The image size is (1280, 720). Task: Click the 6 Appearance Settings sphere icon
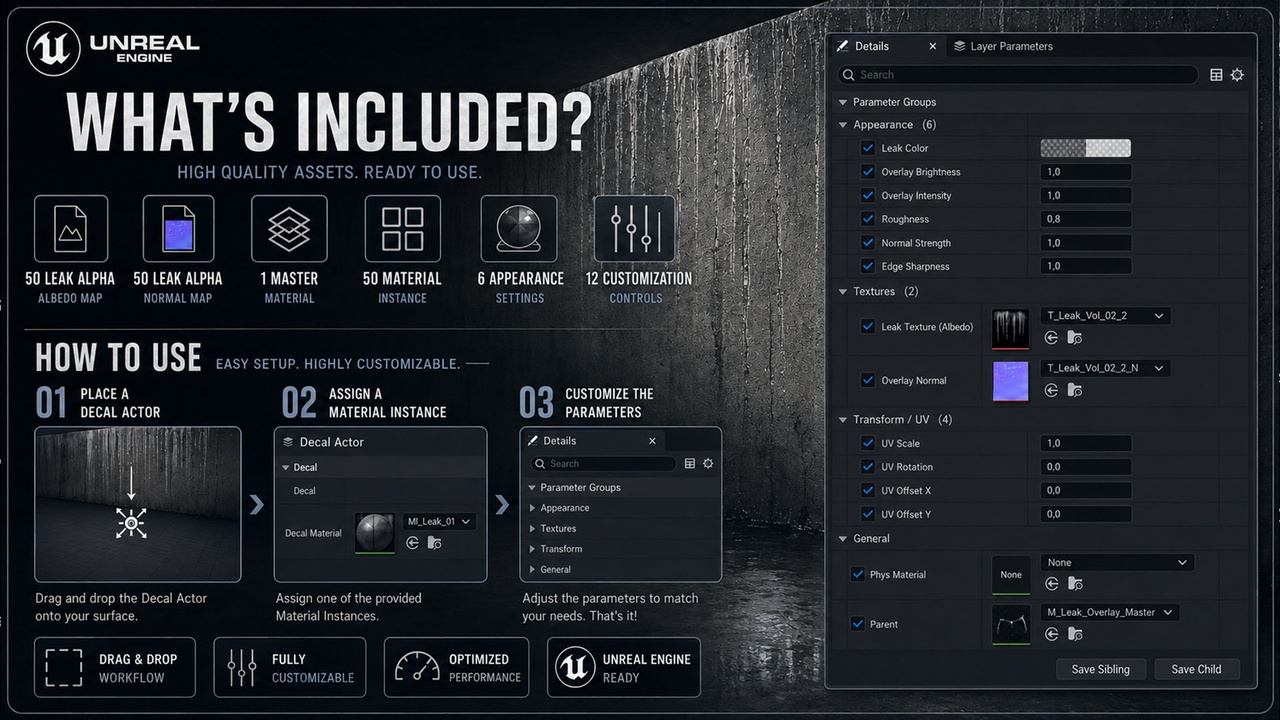(519, 229)
